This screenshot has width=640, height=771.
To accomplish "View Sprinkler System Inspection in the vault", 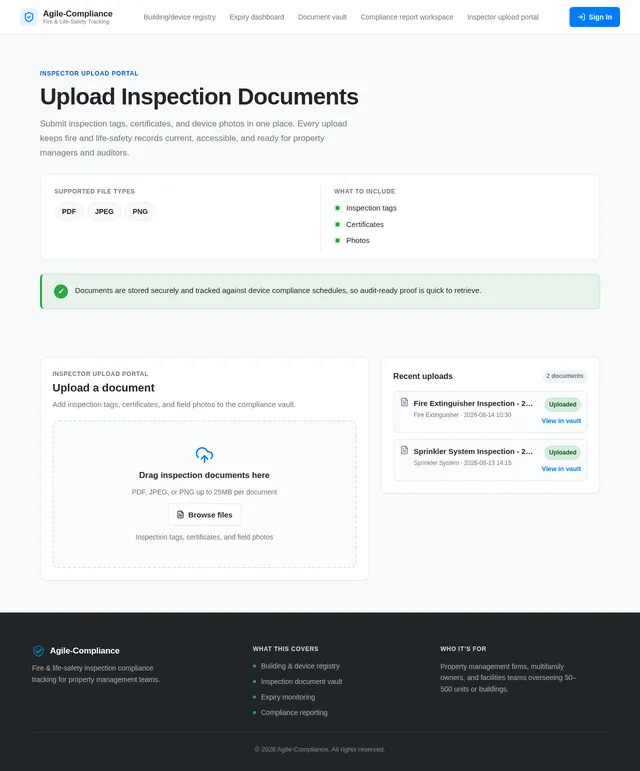I will (x=561, y=469).
